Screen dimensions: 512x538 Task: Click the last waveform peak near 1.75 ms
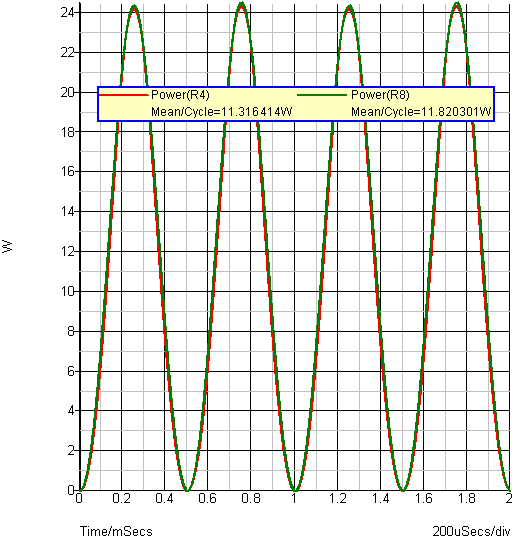(x=457, y=3)
